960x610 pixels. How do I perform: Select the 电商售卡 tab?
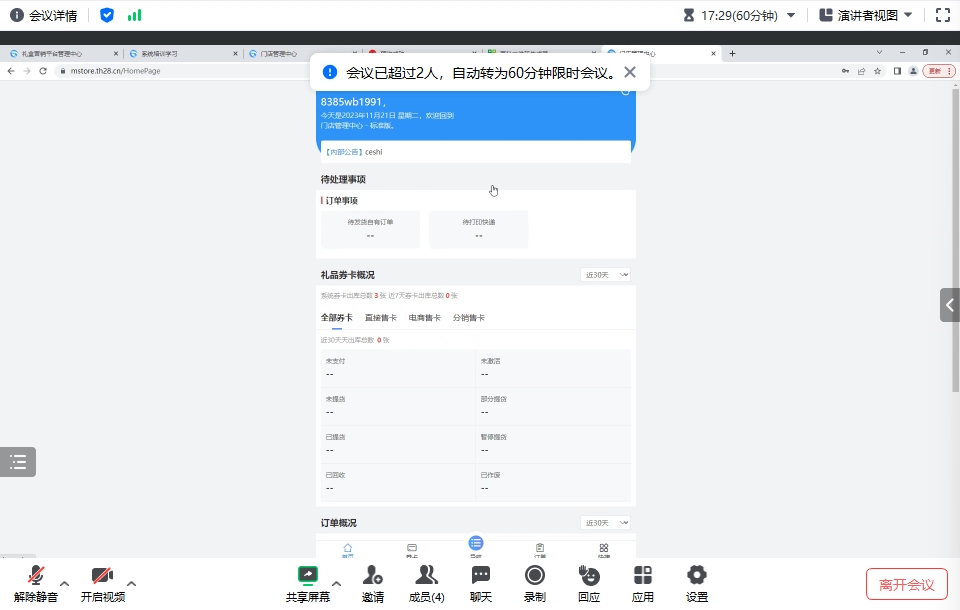(x=424, y=317)
